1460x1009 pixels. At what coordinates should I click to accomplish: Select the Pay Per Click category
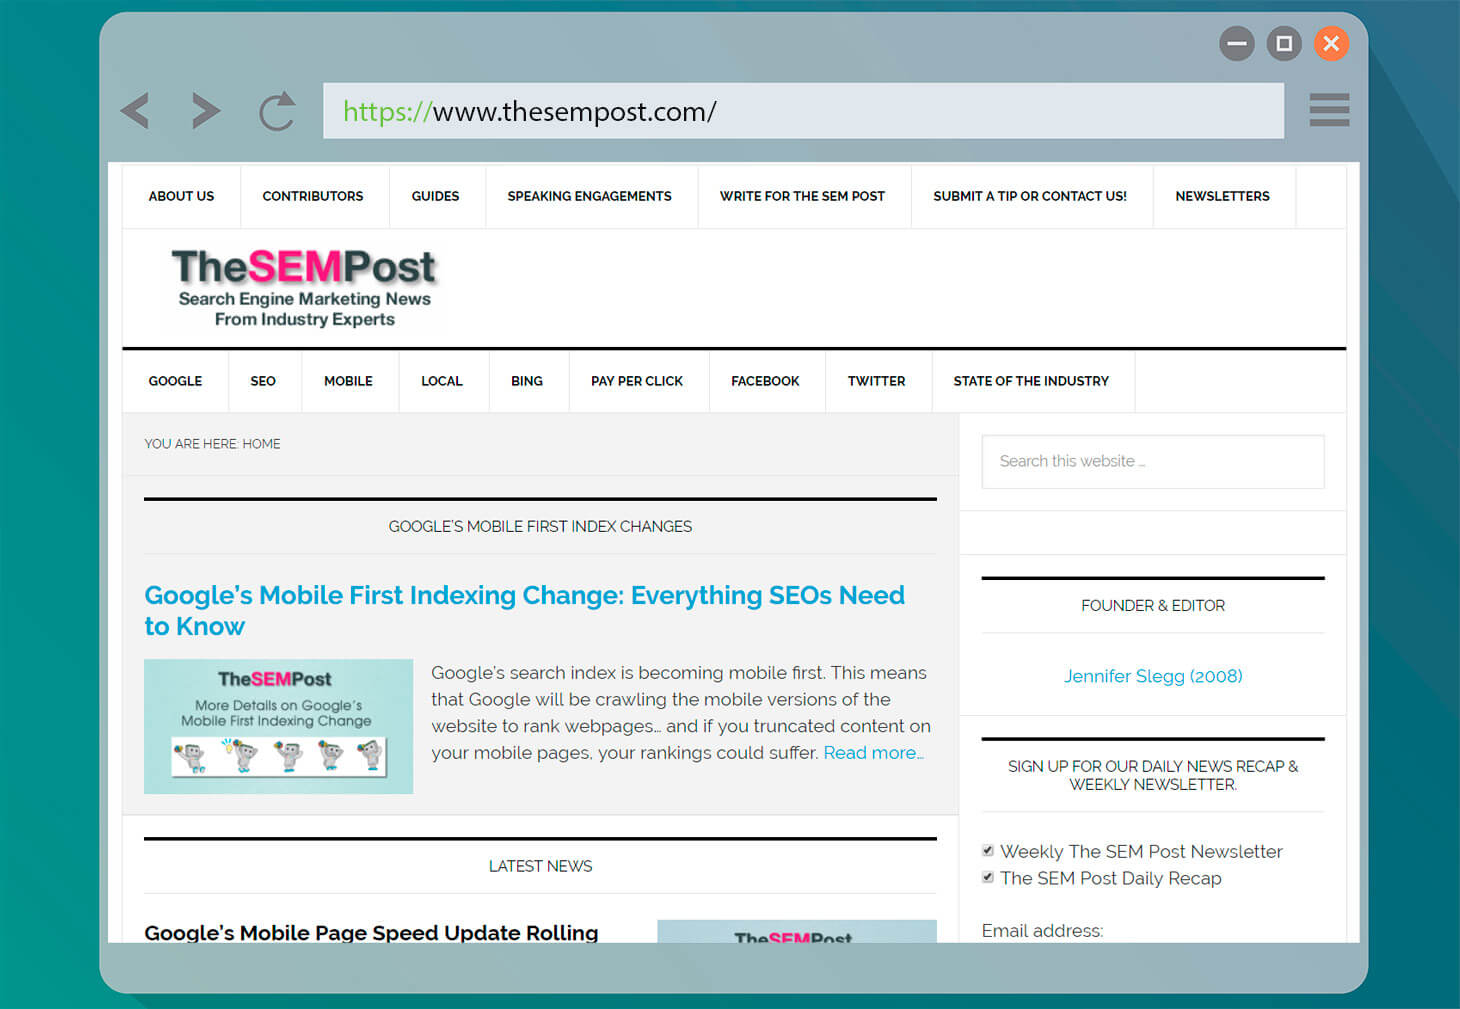pyautogui.click(x=637, y=381)
